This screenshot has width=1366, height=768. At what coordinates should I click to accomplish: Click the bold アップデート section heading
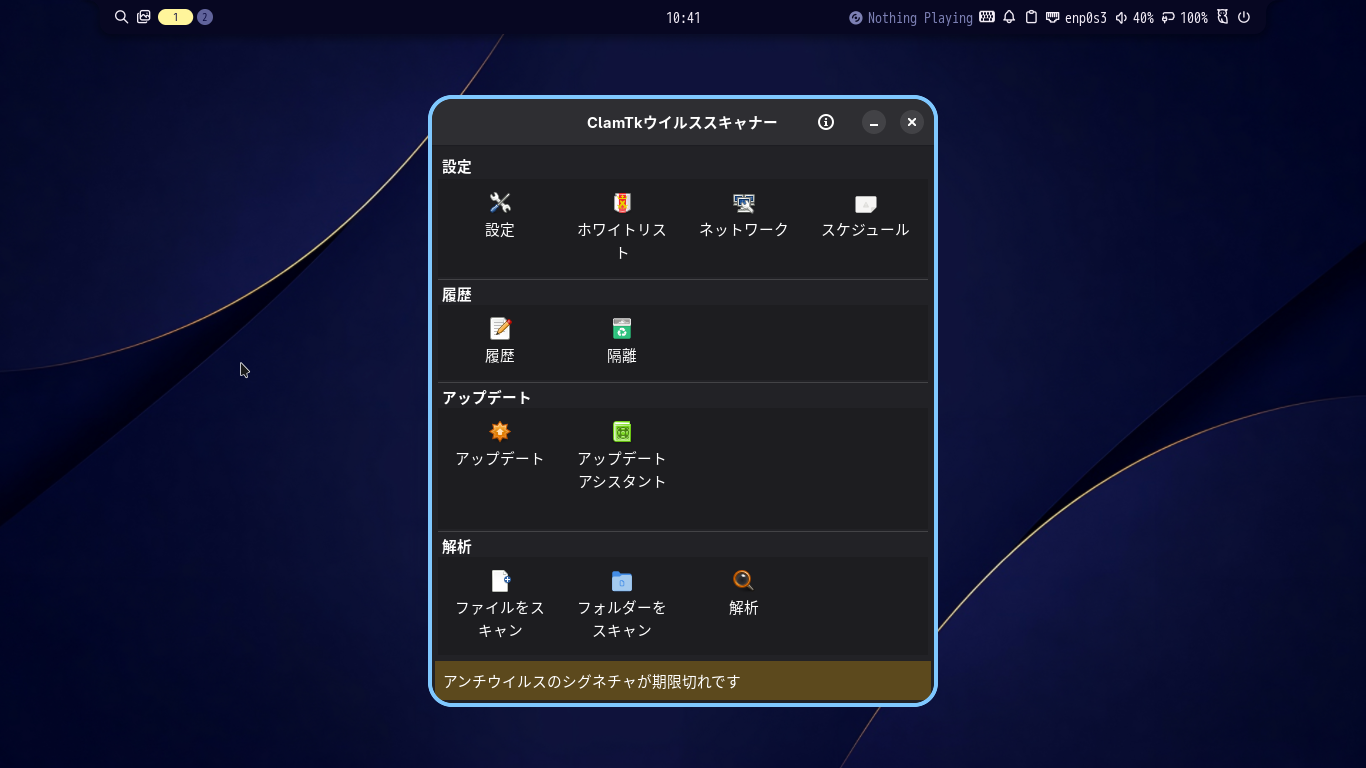pyautogui.click(x=487, y=398)
